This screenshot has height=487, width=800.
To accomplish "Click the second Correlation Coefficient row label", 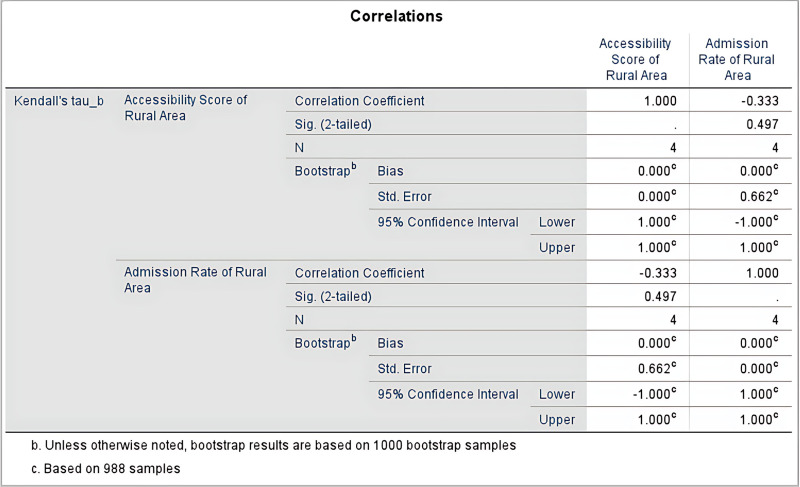I will point(359,273).
